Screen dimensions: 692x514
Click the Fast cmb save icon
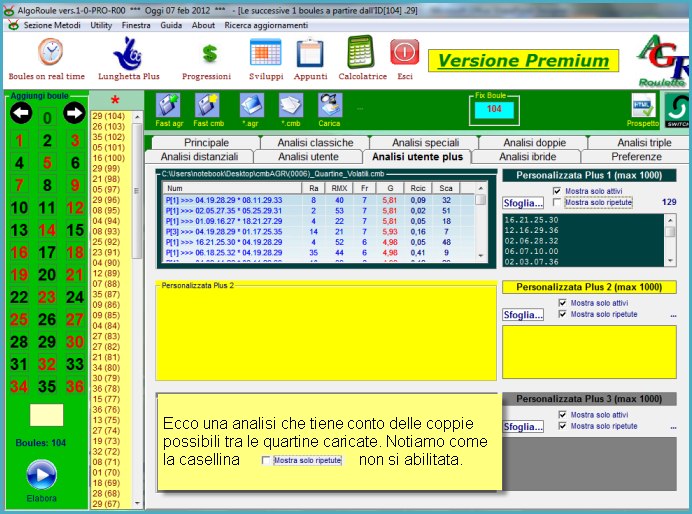[207, 105]
